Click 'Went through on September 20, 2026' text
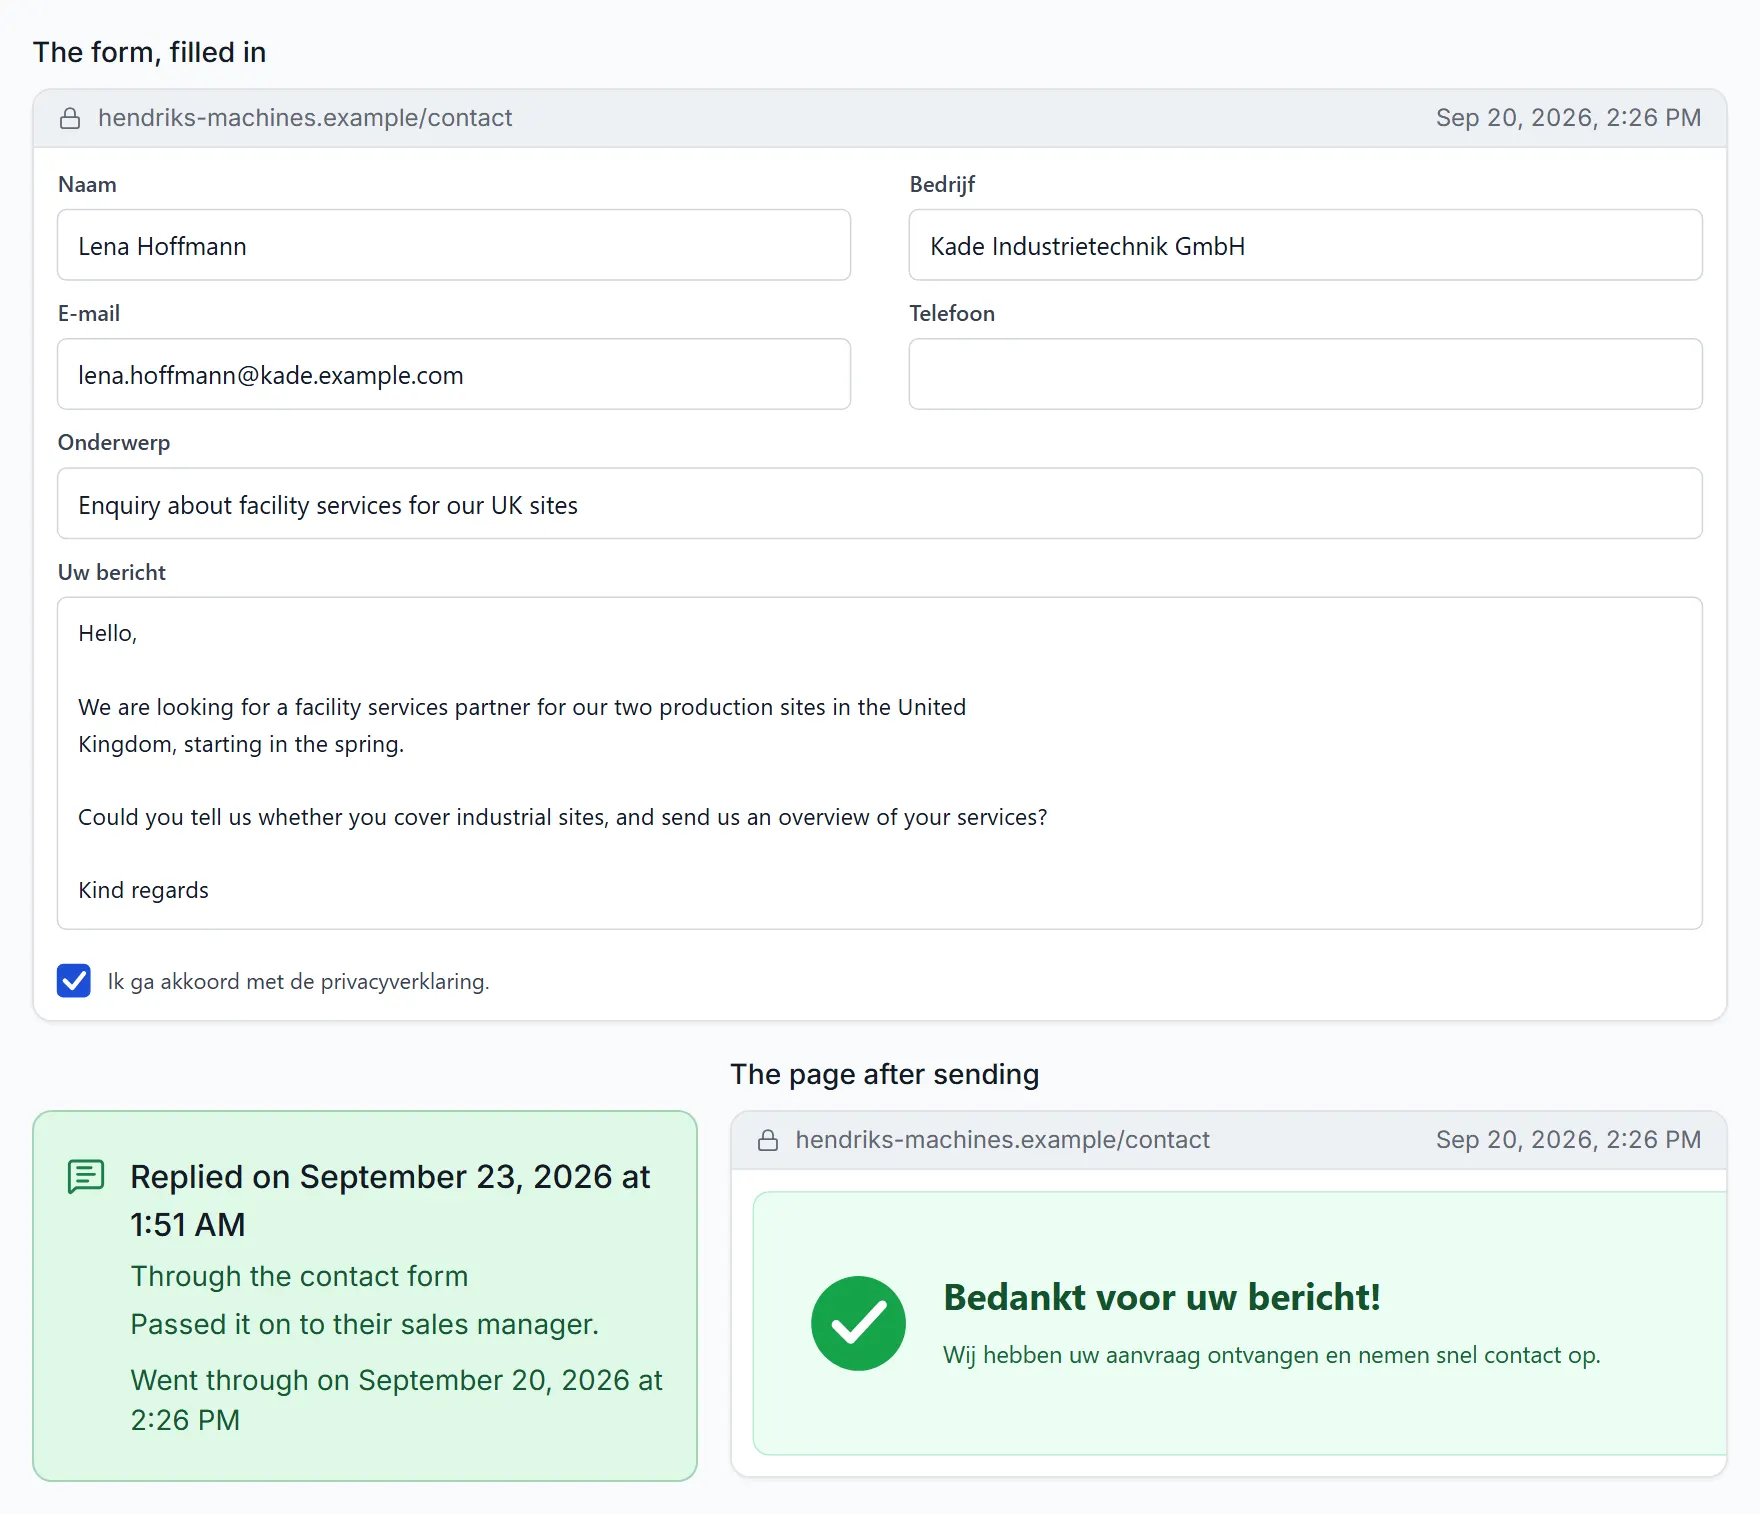 coord(397,1400)
